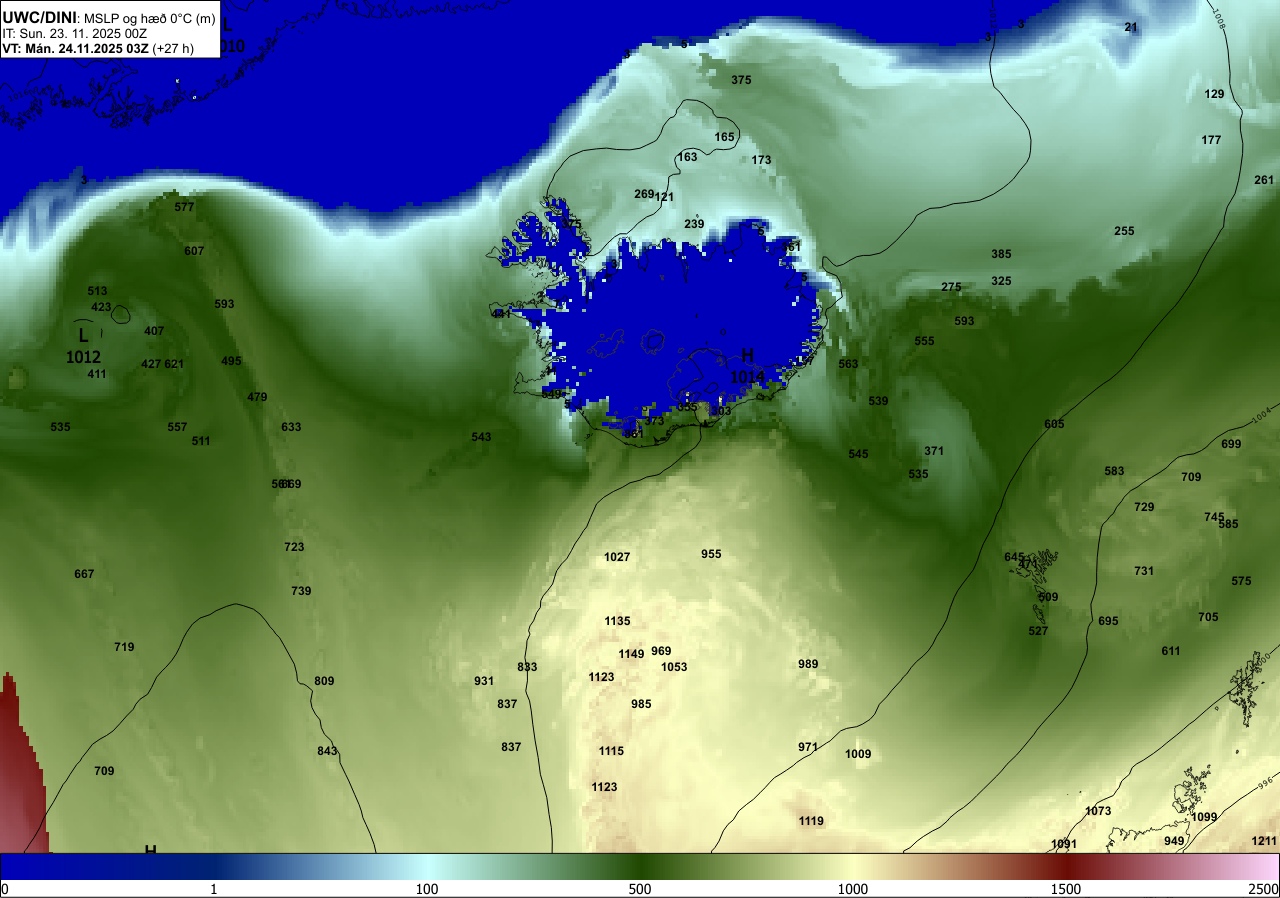This screenshot has width=1280, height=898.
Task: Click the 583 height value
Action: [x=1114, y=471]
